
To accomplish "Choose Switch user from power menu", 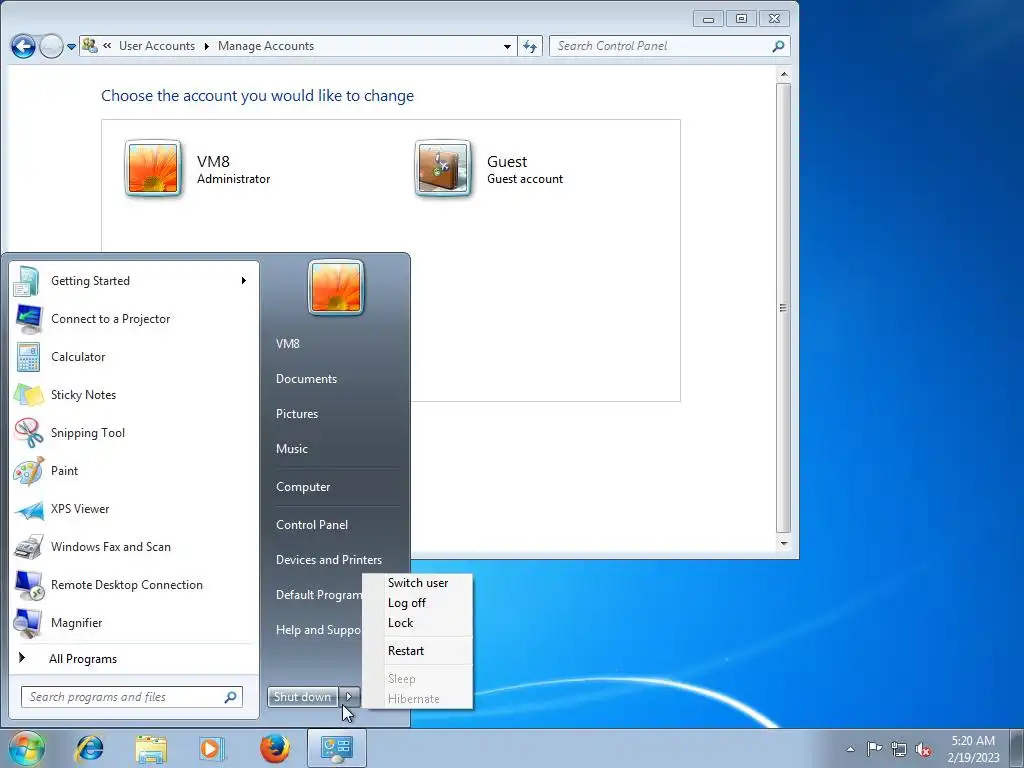I will coord(418,583).
